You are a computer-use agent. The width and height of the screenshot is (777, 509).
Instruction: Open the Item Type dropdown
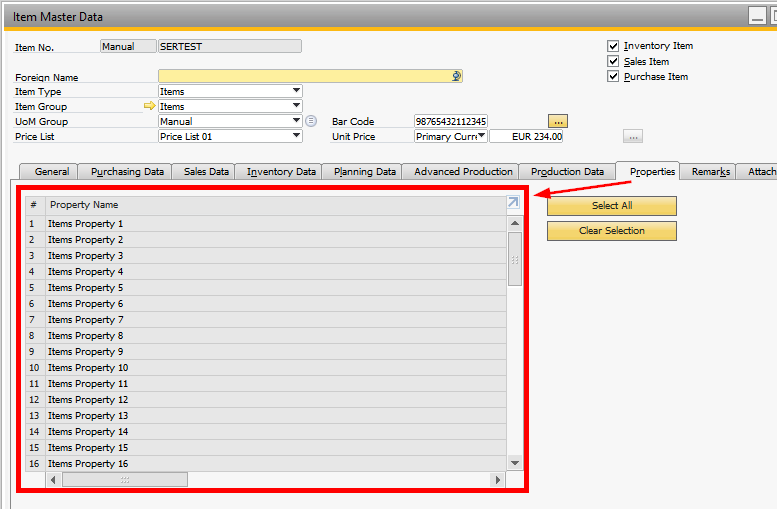coord(296,91)
